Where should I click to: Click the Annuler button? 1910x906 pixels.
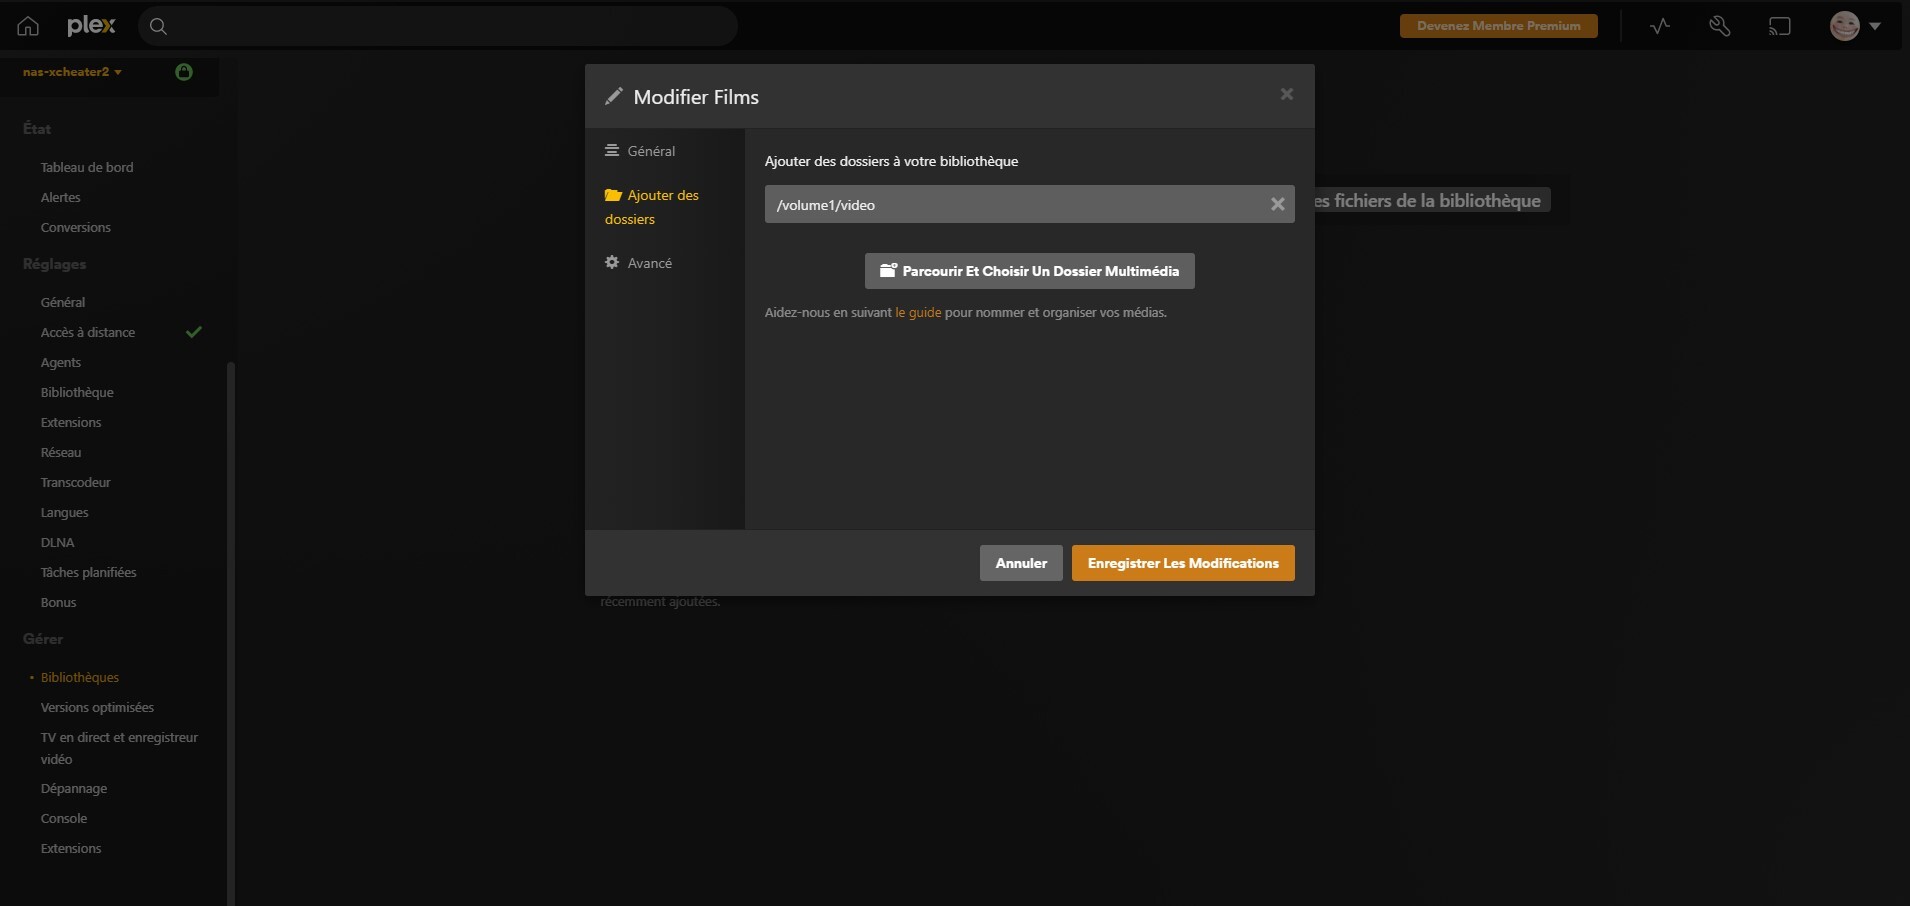point(1021,563)
